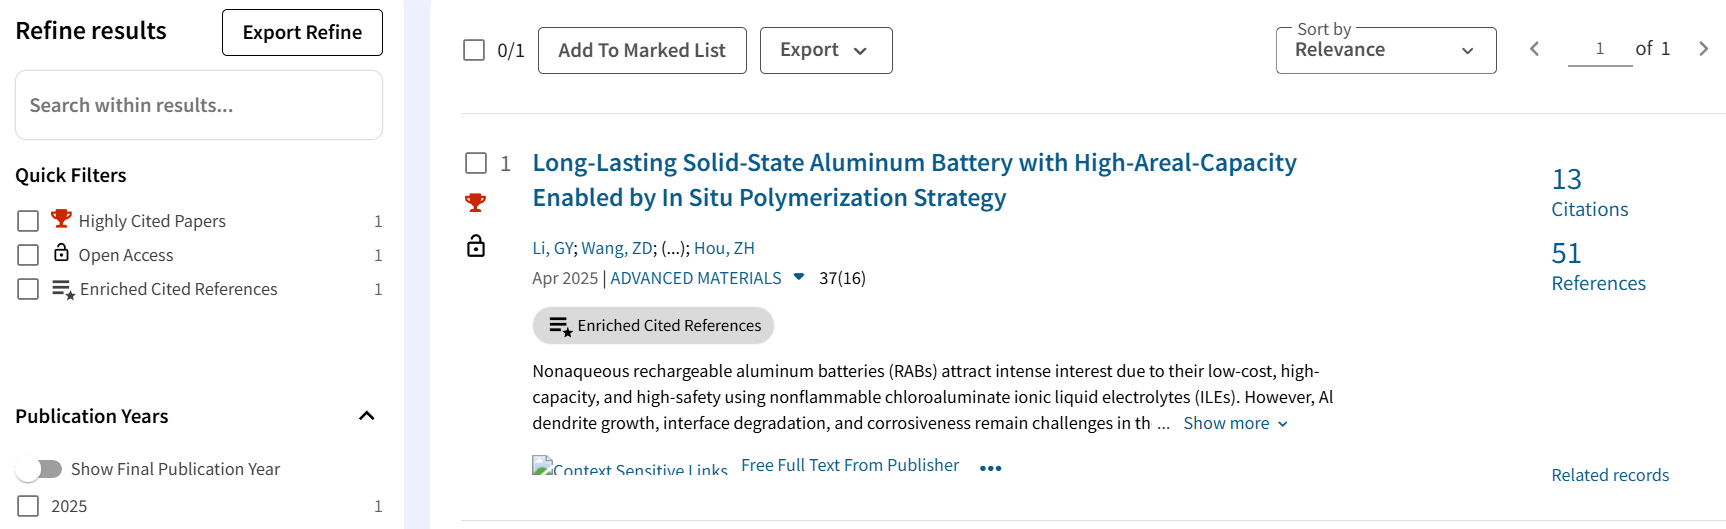
Task: Go to next results page arrow
Action: click(x=1703, y=49)
